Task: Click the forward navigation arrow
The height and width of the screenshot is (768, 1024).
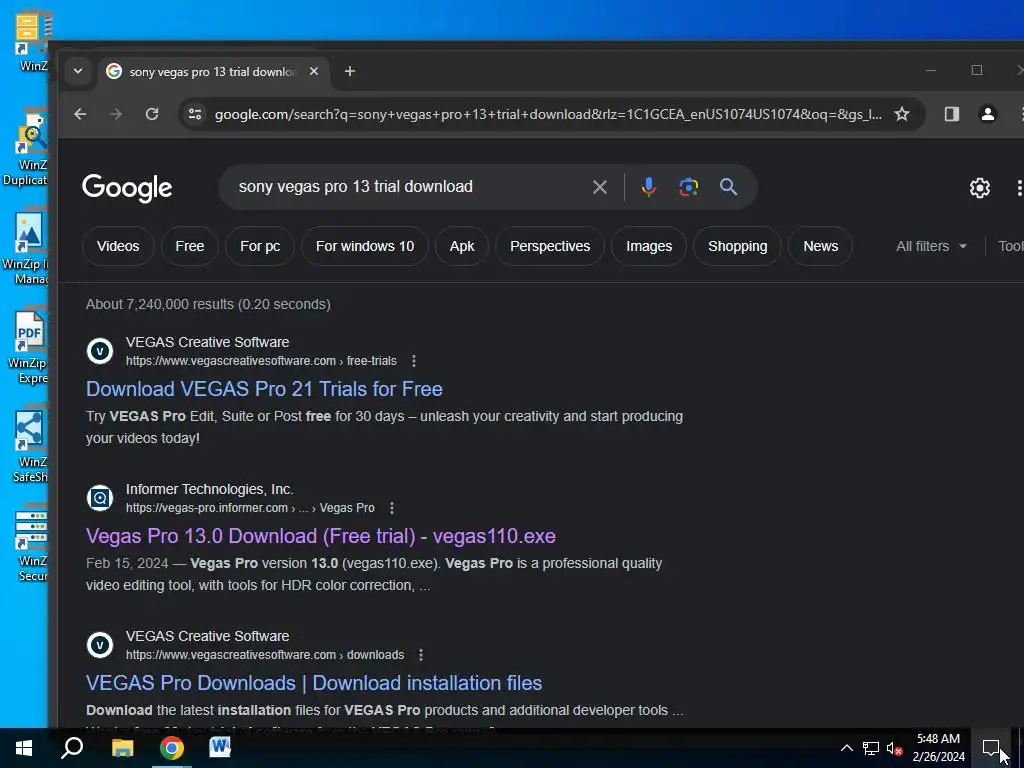Action: pyautogui.click(x=116, y=114)
